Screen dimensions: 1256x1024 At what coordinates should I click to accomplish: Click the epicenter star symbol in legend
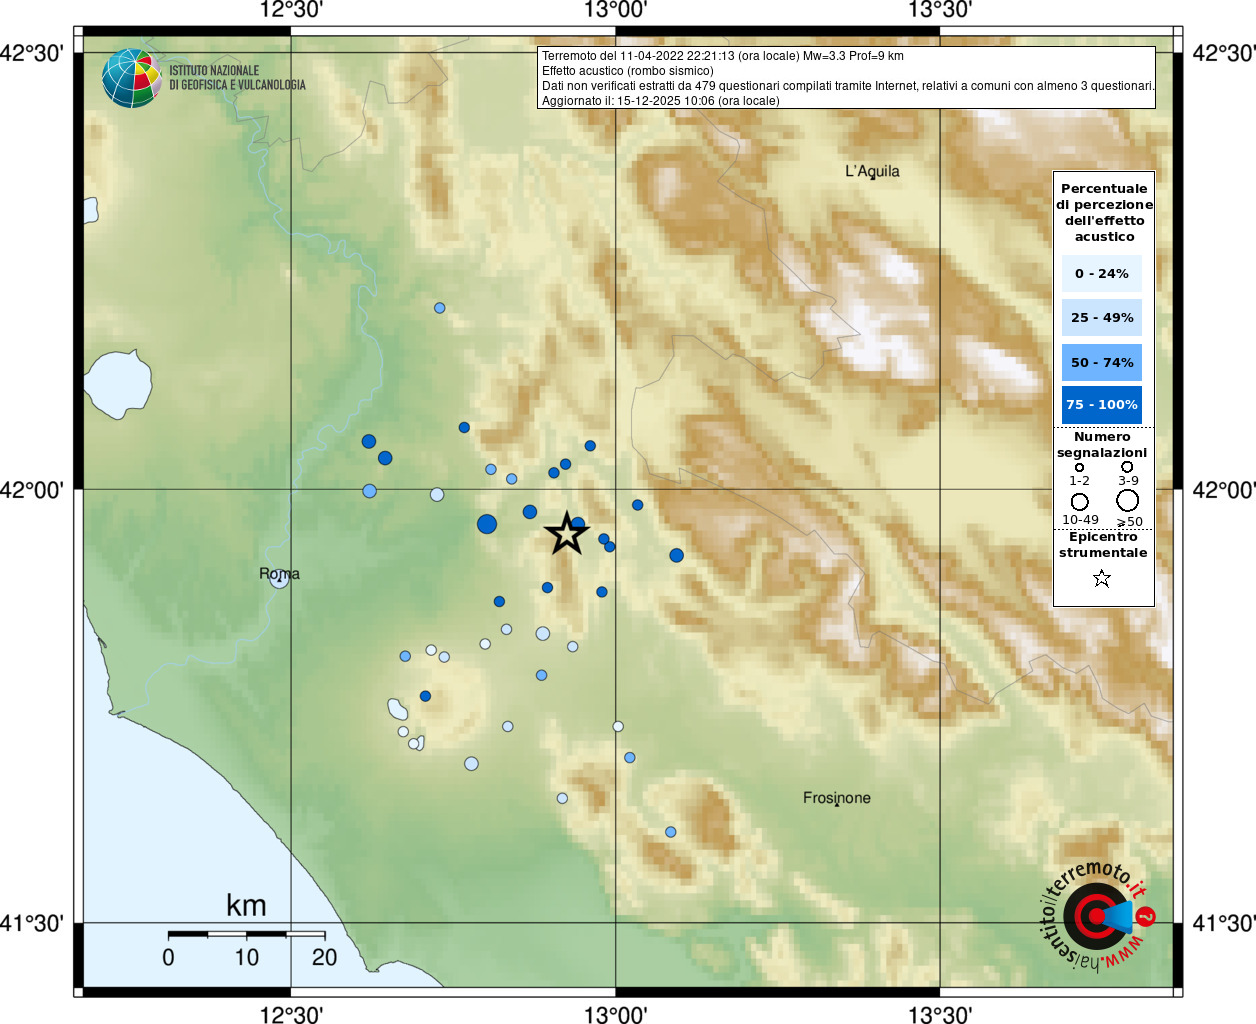(x=1102, y=578)
